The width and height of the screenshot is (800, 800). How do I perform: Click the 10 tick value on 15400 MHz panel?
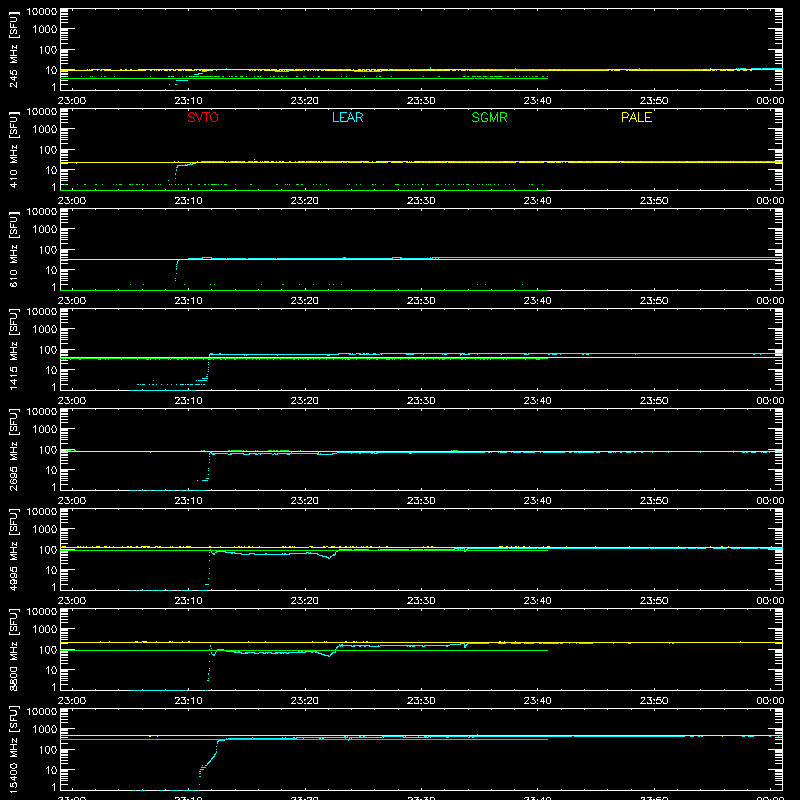(51, 770)
